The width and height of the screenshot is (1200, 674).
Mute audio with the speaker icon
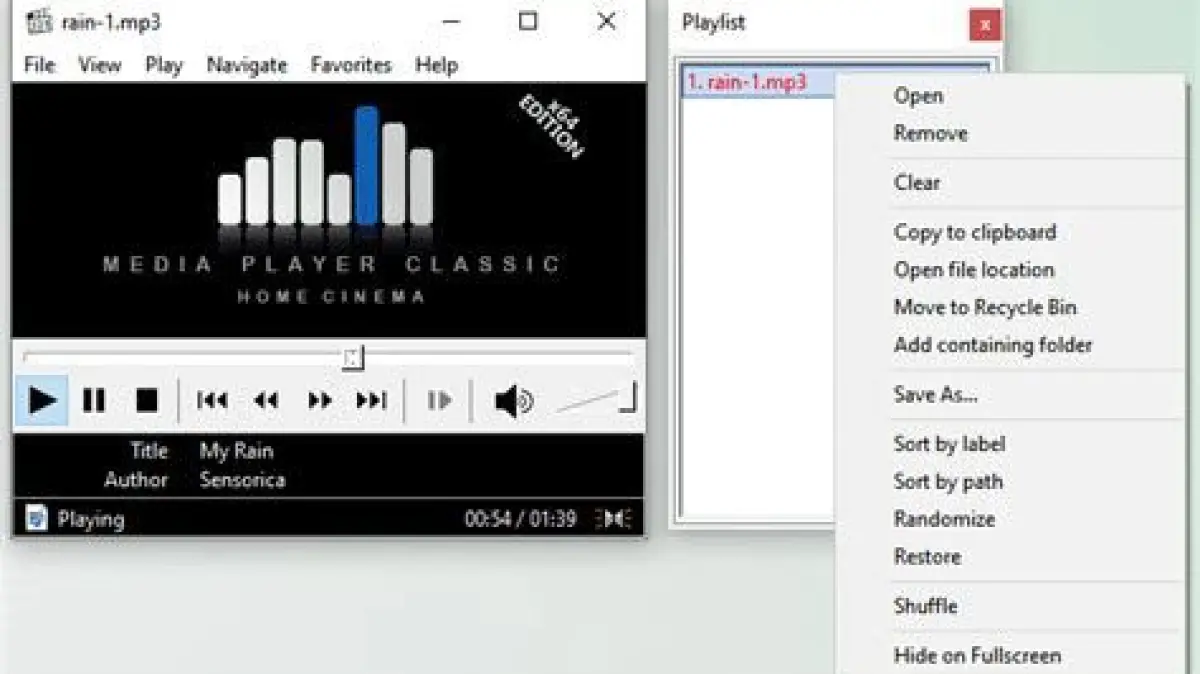coord(513,401)
